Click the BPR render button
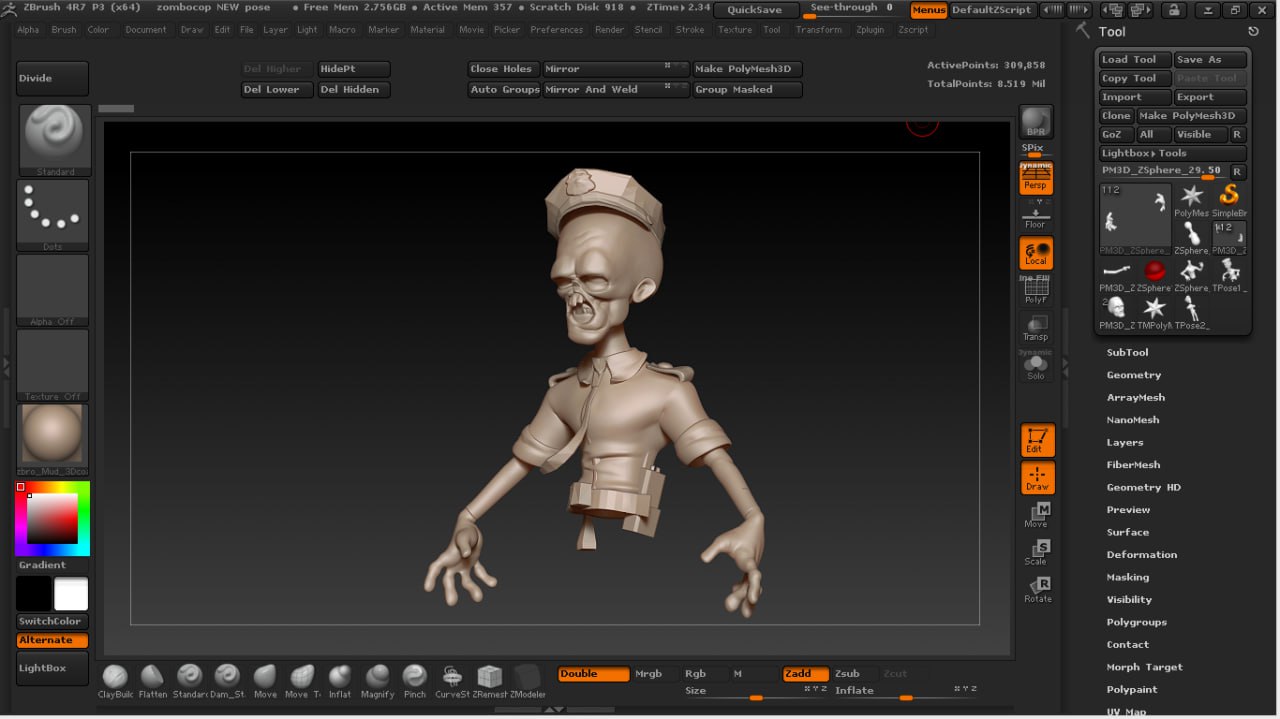This screenshot has width=1280, height=719. (x=1036, y=122)
